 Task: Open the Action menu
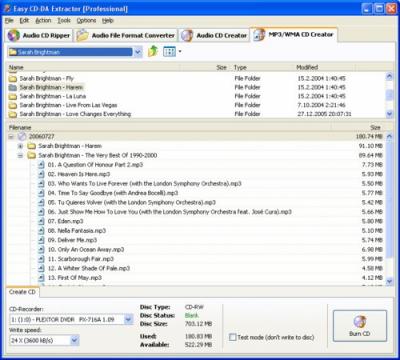(x=43, y=21)
